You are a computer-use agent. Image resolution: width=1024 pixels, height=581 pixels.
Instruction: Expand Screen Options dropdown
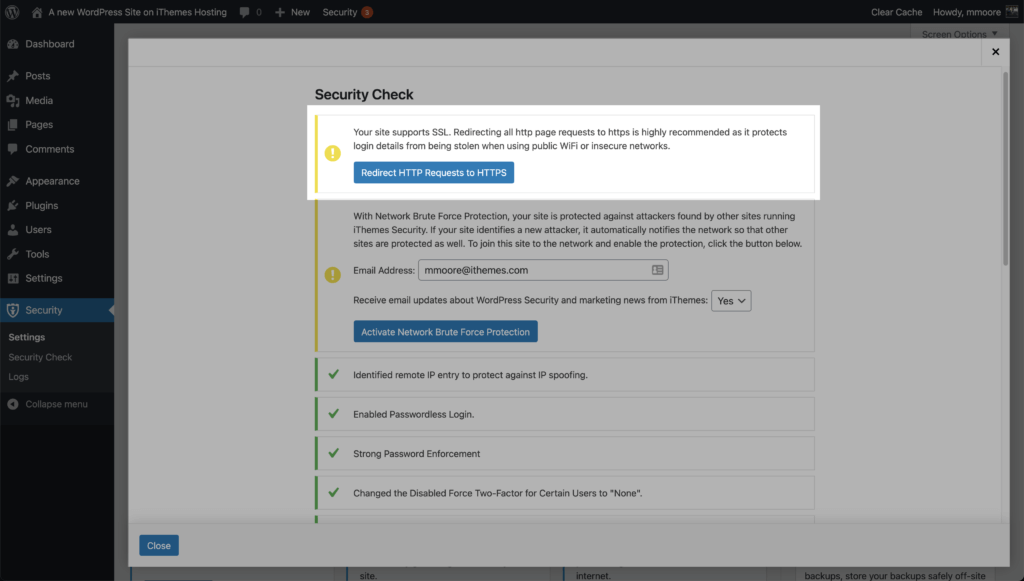(x=959, y=34)
